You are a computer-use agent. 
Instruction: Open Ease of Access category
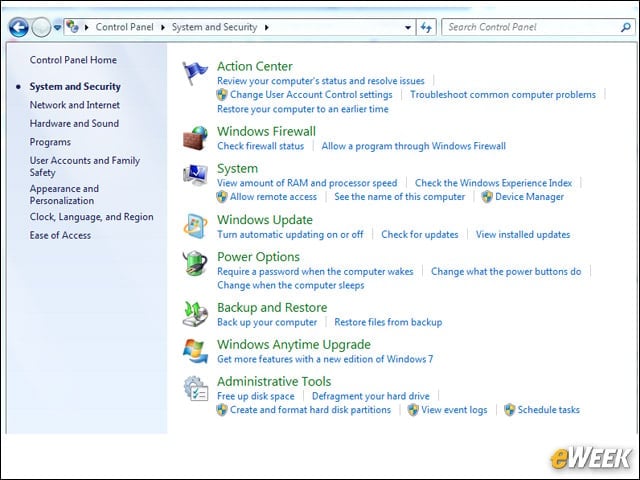click(60, 235)
